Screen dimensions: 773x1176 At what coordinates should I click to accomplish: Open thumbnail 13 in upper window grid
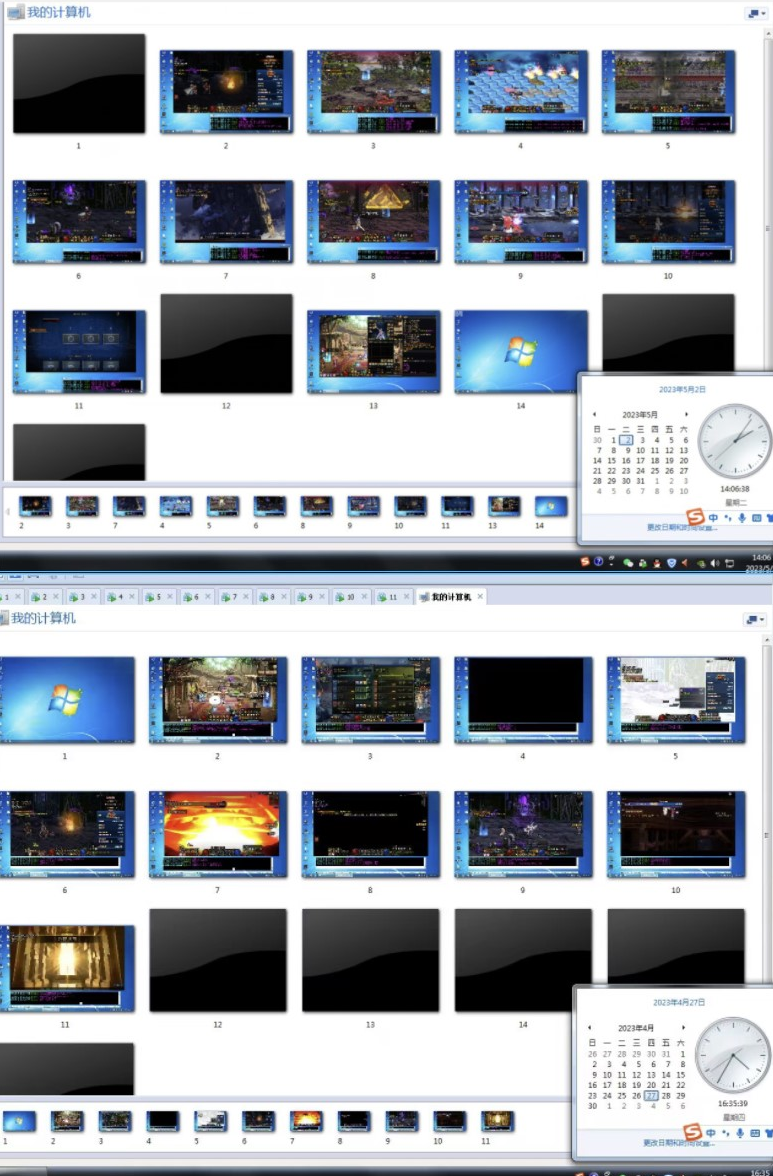pos(373,351)
